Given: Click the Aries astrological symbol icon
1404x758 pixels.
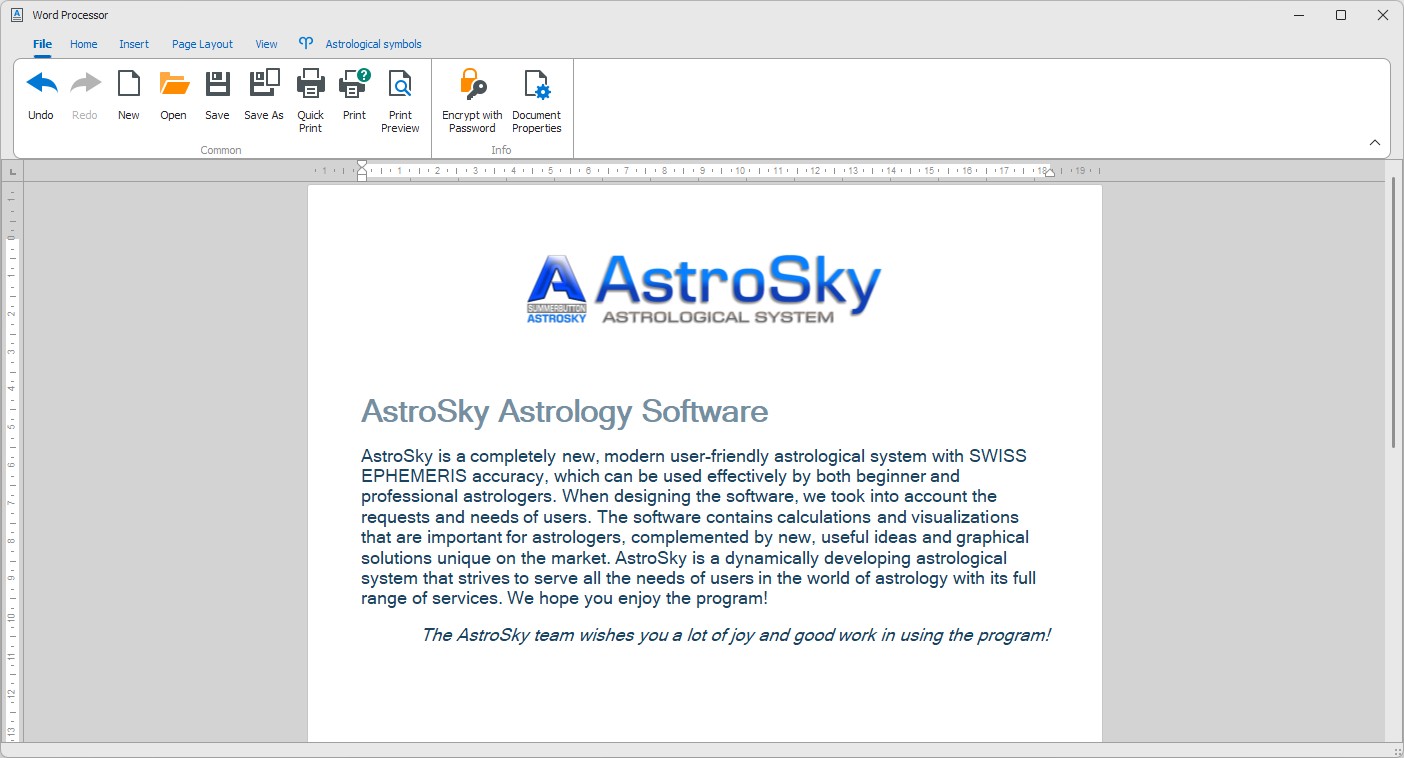Looking at the screenshot, I should point(306,44).
